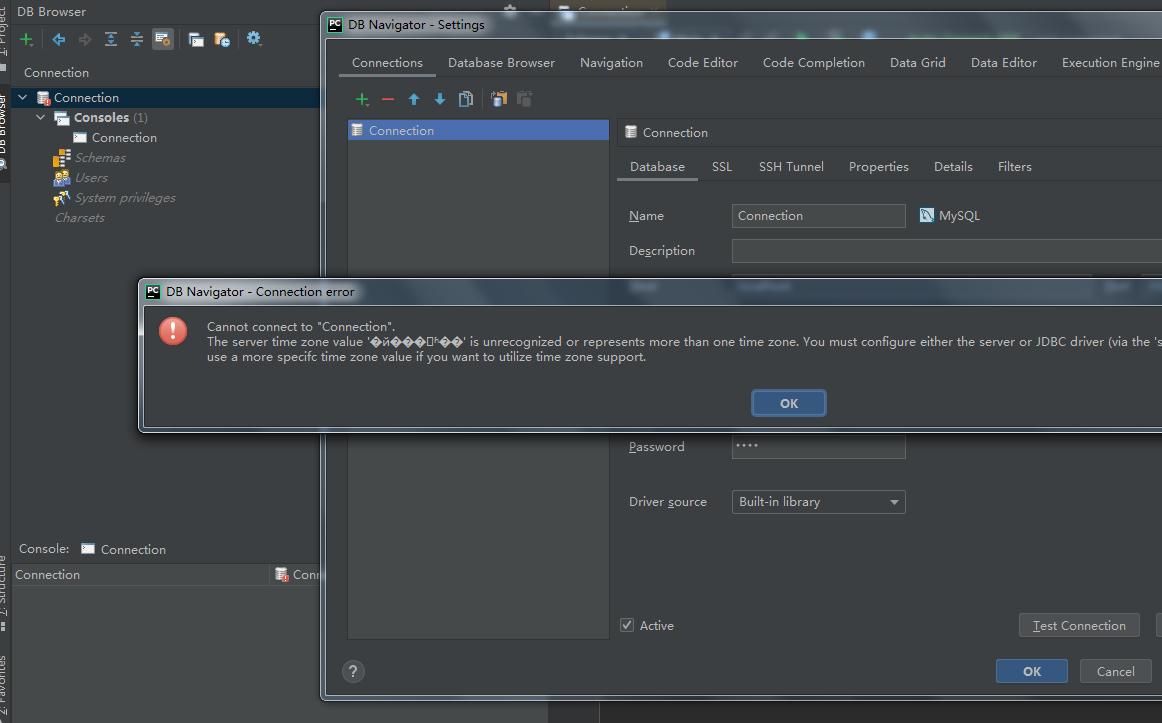Viewport: 1162px width, 723px height.
Task: Open the blue gear settings icon in DB Browser
Action: coord(254,39)
